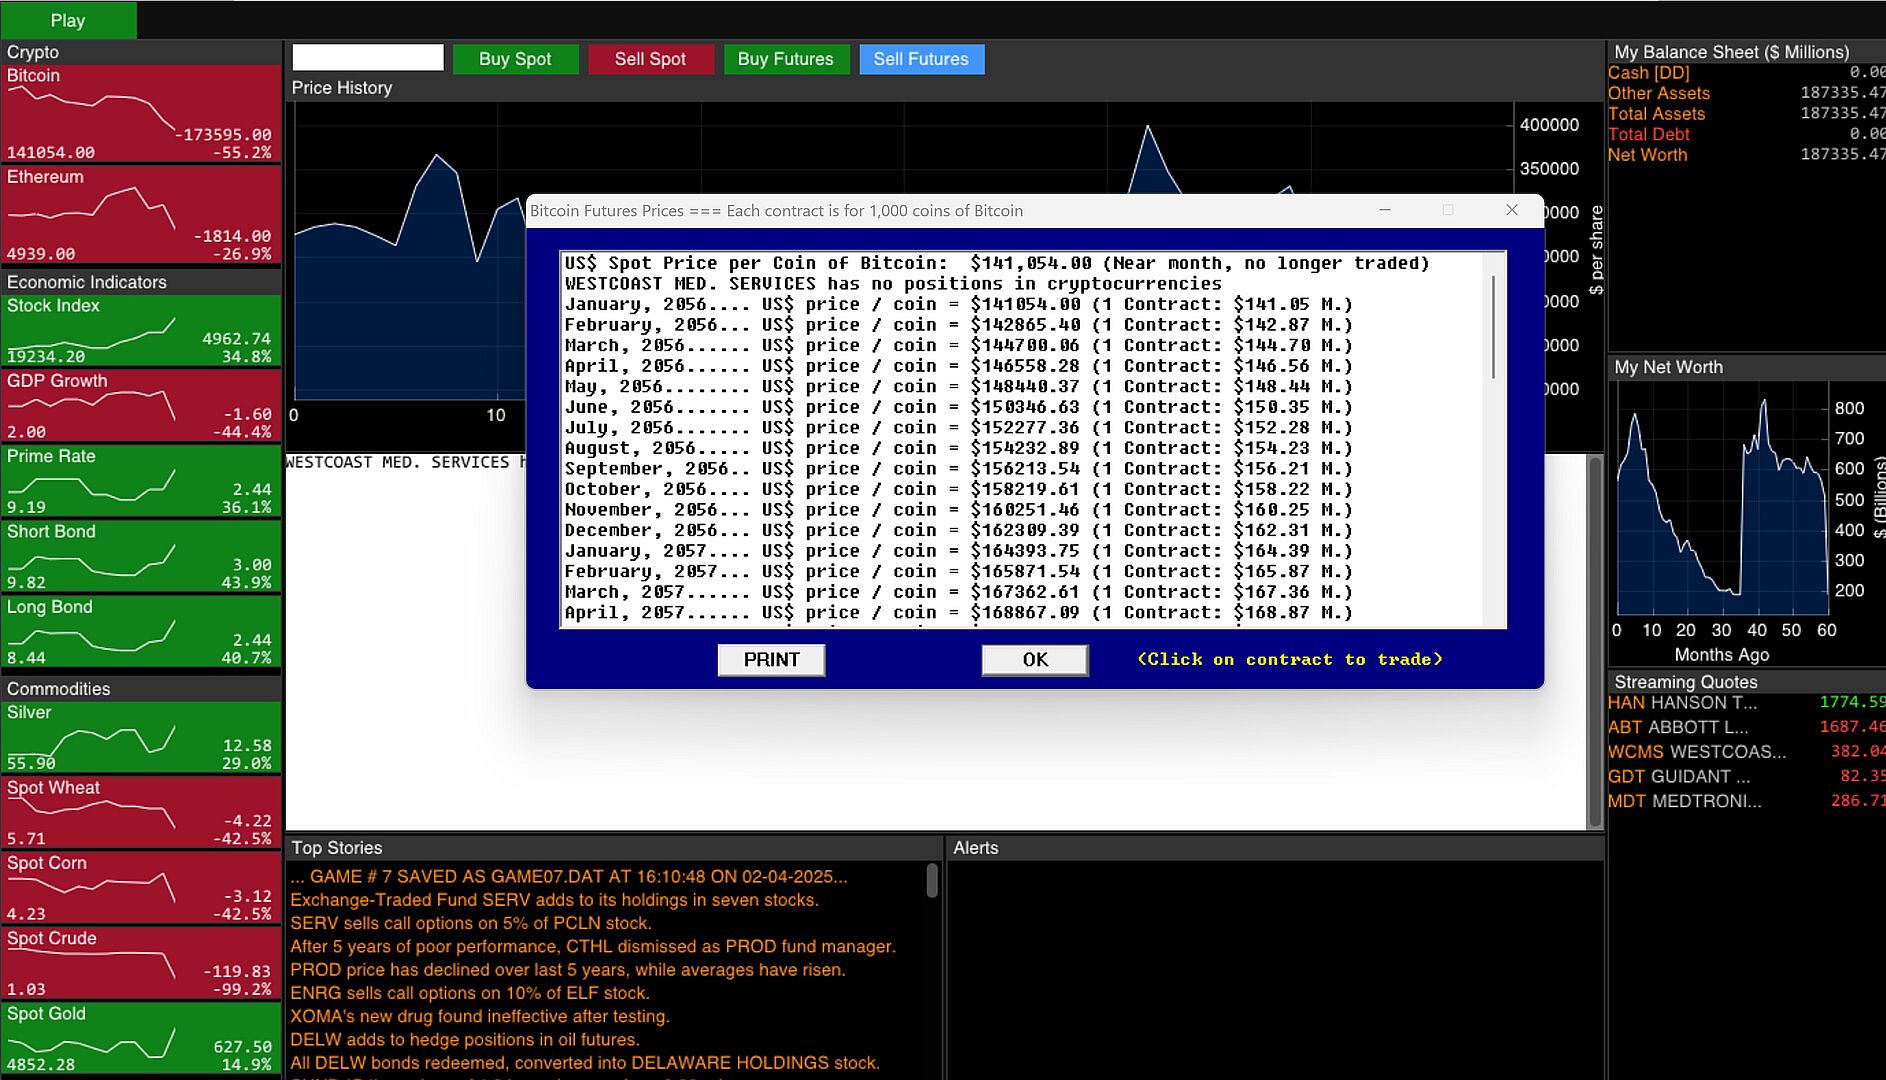This screenshot has width=1886, height=1080.
Task: Open the Silver commodity tile
Action: (x=141, y=737)
